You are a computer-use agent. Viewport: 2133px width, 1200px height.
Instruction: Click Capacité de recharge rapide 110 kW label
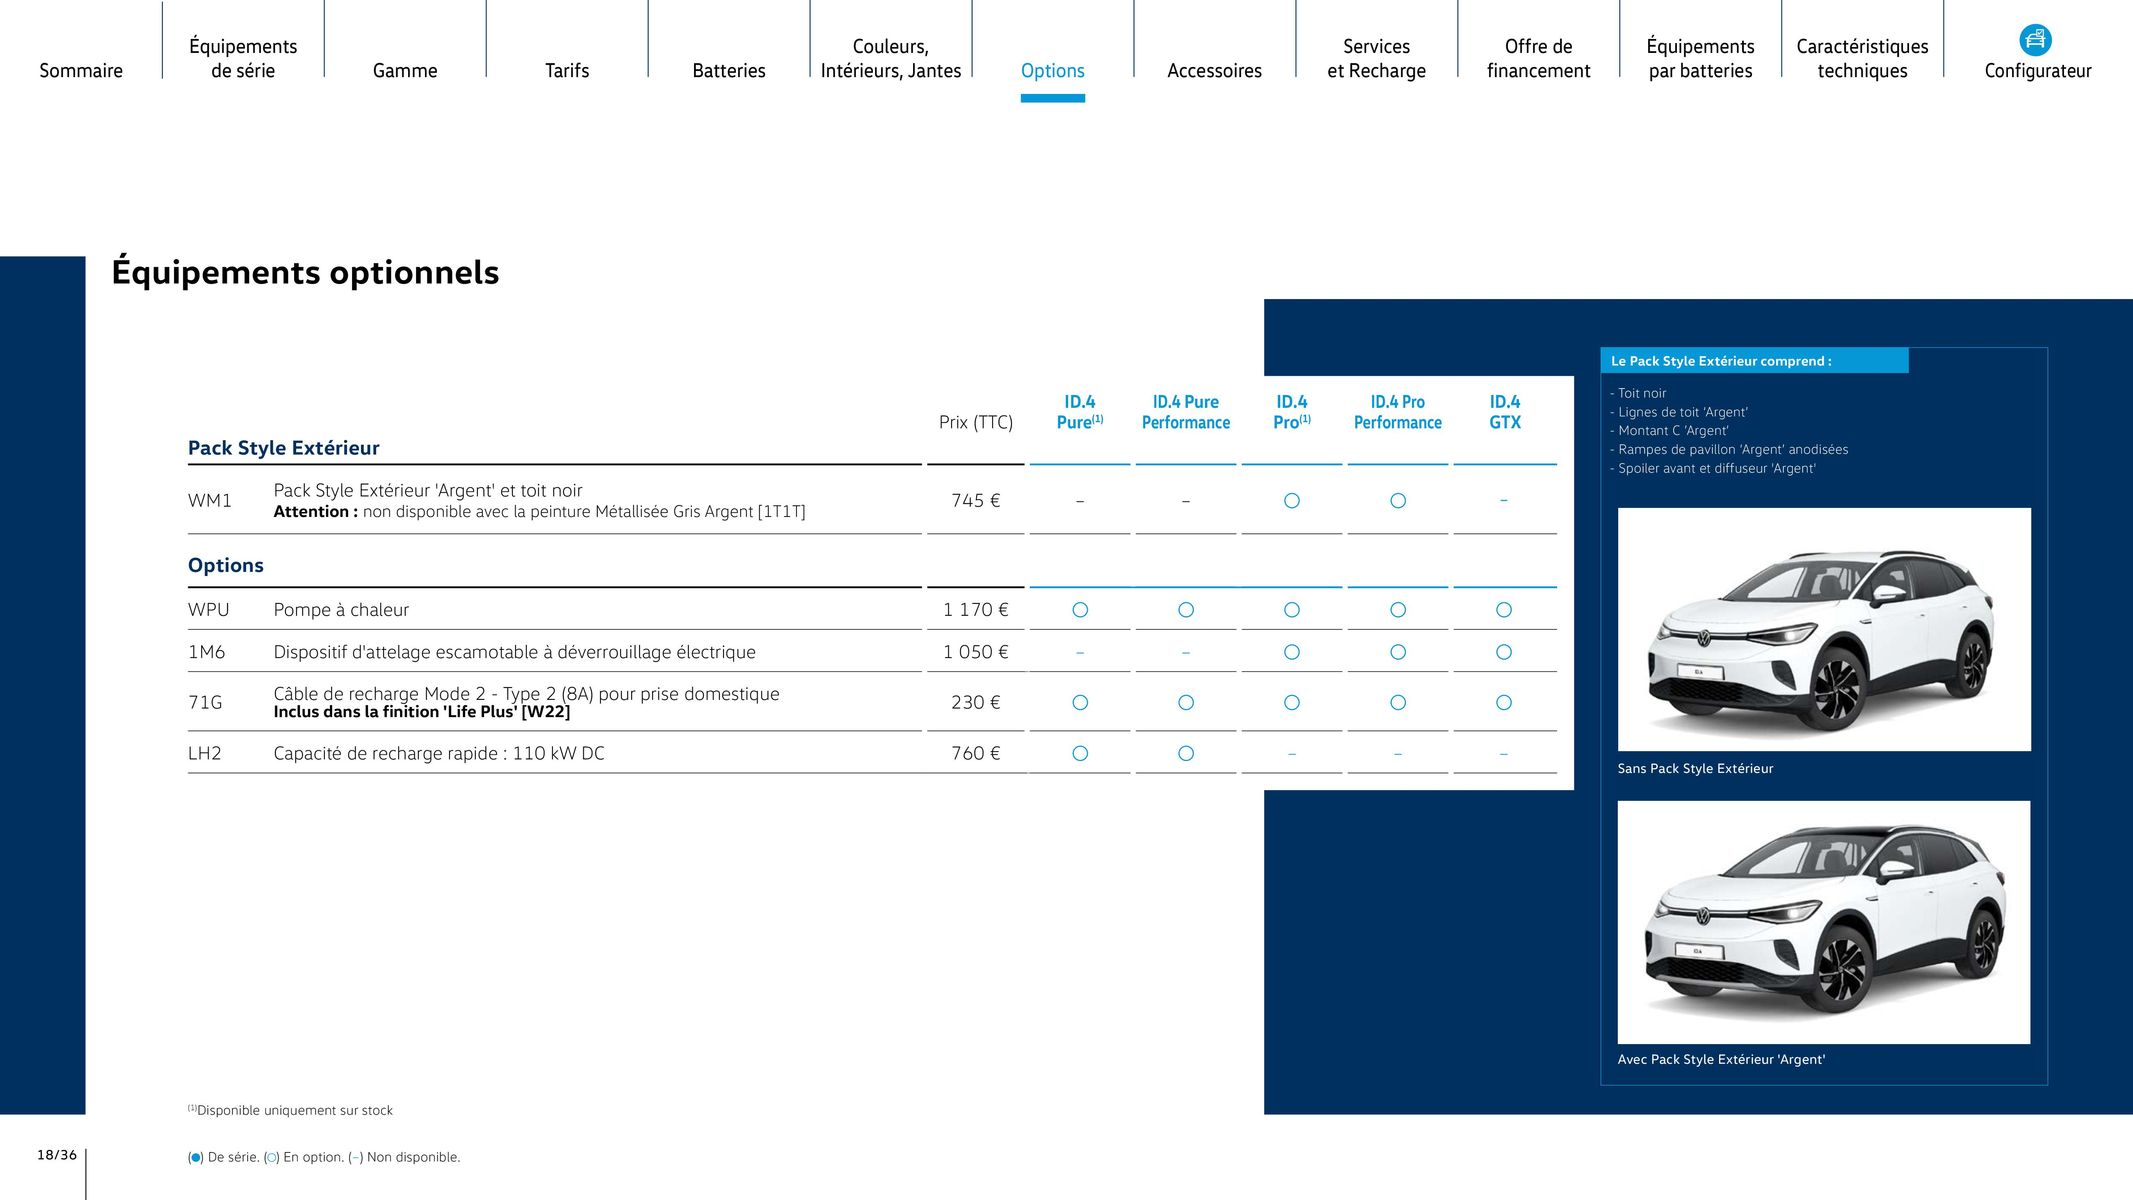pyautogui.click(x=439, y=753)
